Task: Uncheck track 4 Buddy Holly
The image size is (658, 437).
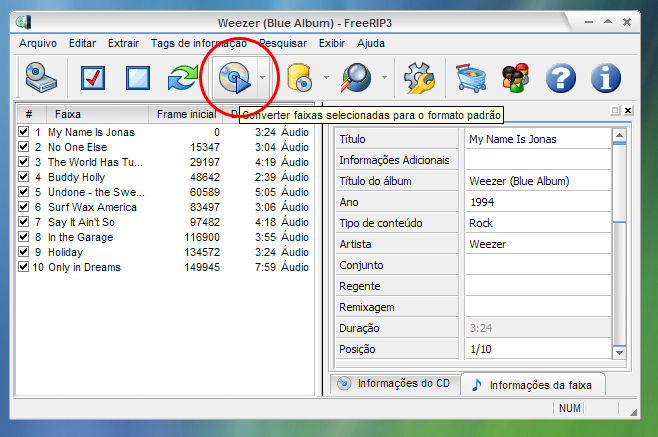Action: click(x=24, y=177)
